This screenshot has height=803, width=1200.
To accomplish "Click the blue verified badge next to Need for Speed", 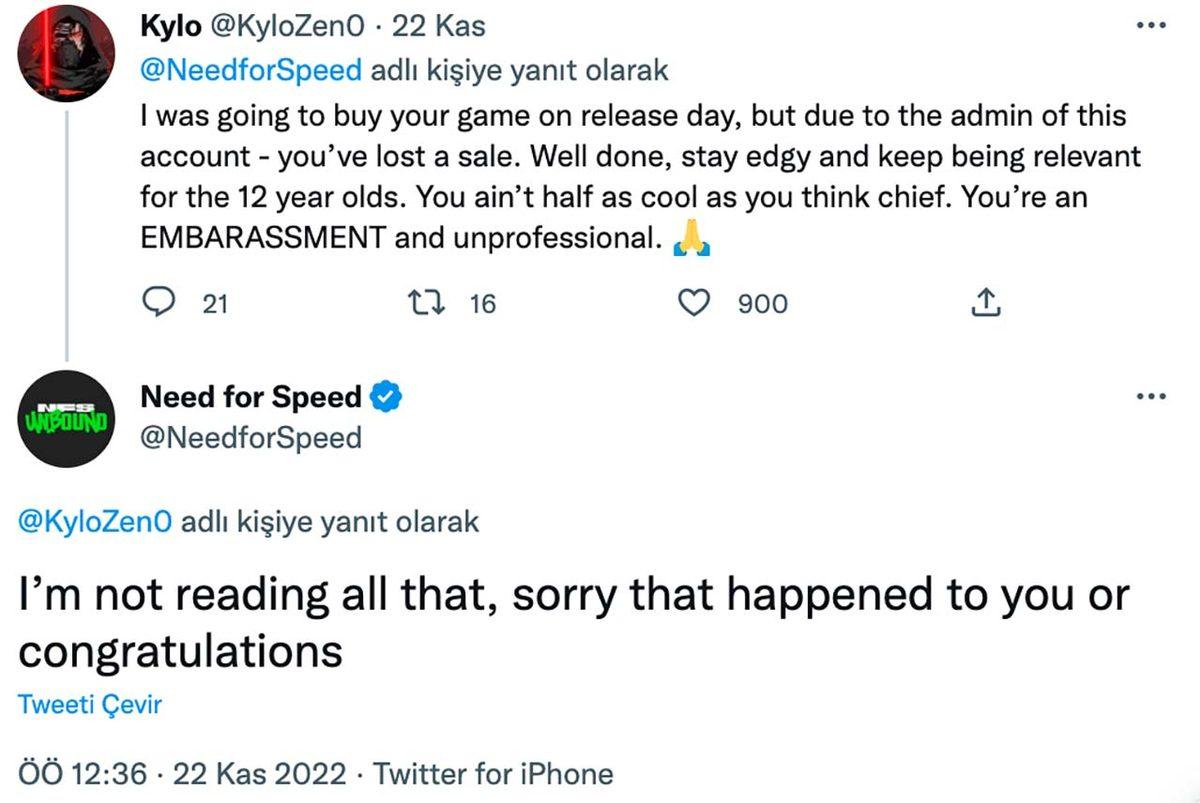I will 388,397.
